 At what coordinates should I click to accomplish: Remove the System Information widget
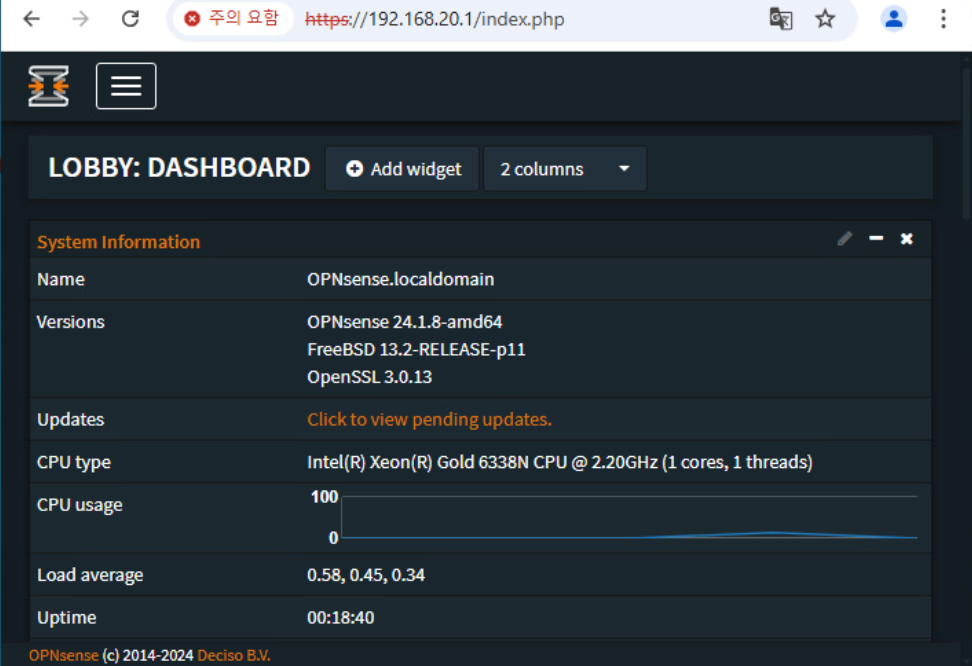pyautogui.click(x=906, y=239)
